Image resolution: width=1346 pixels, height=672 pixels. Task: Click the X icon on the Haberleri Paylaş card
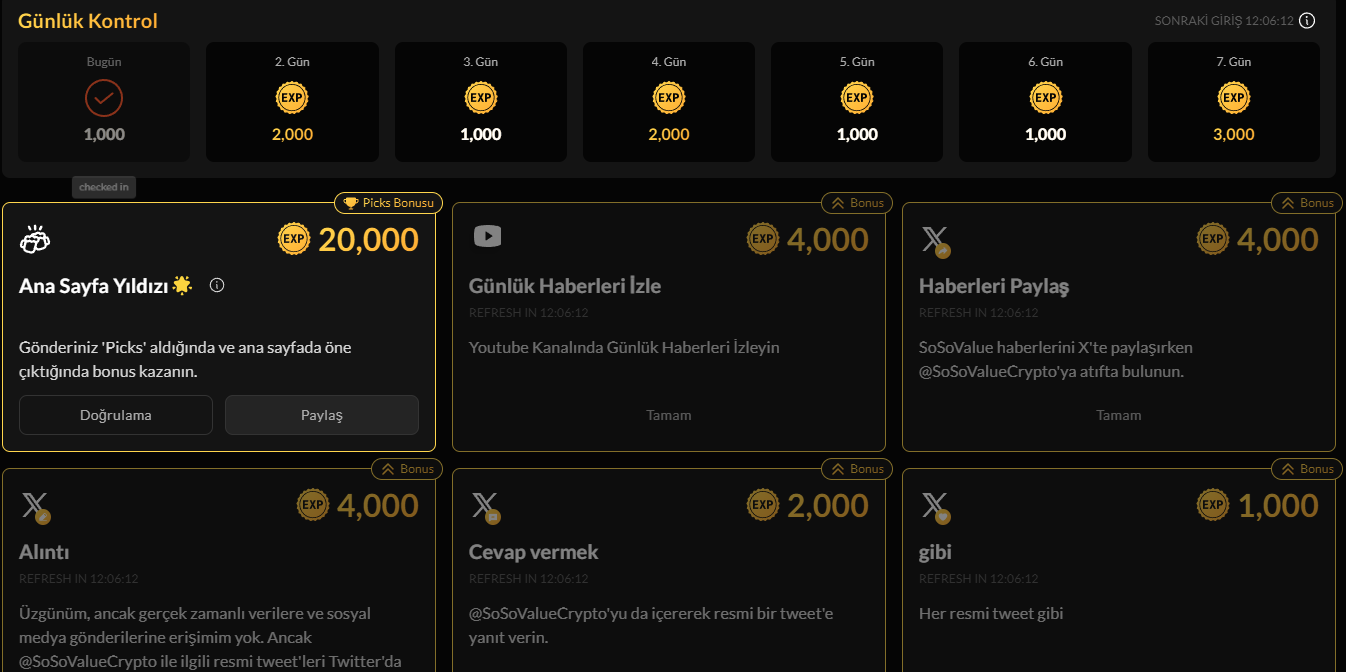[x=934, y=239]
